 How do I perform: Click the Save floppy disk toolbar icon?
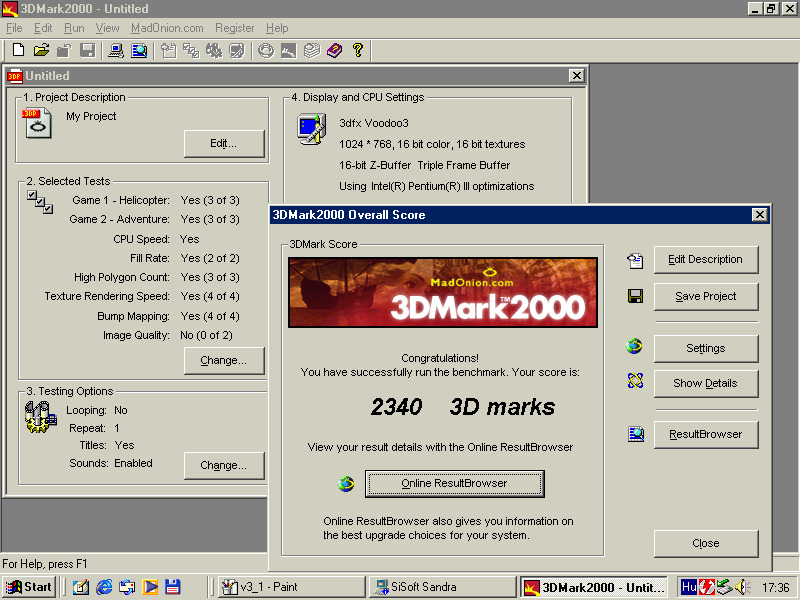point(88,50)
